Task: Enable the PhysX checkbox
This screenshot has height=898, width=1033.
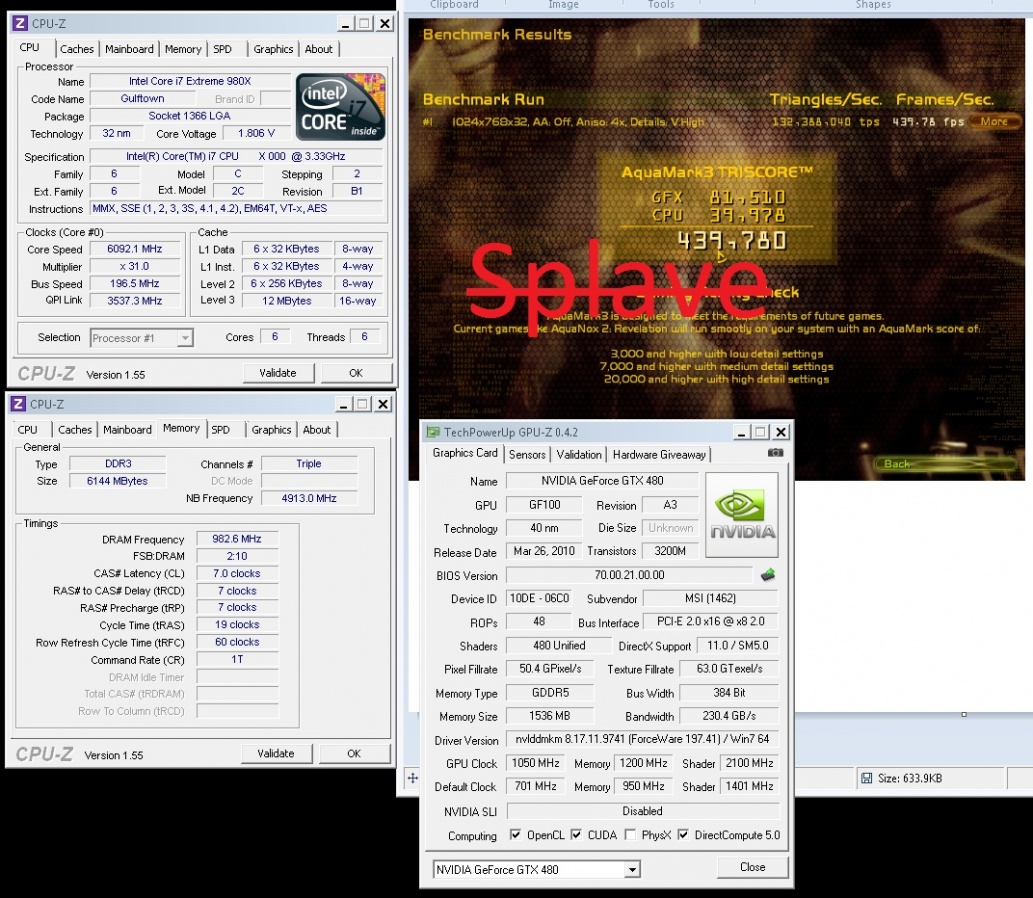Action: coord(630,835)
